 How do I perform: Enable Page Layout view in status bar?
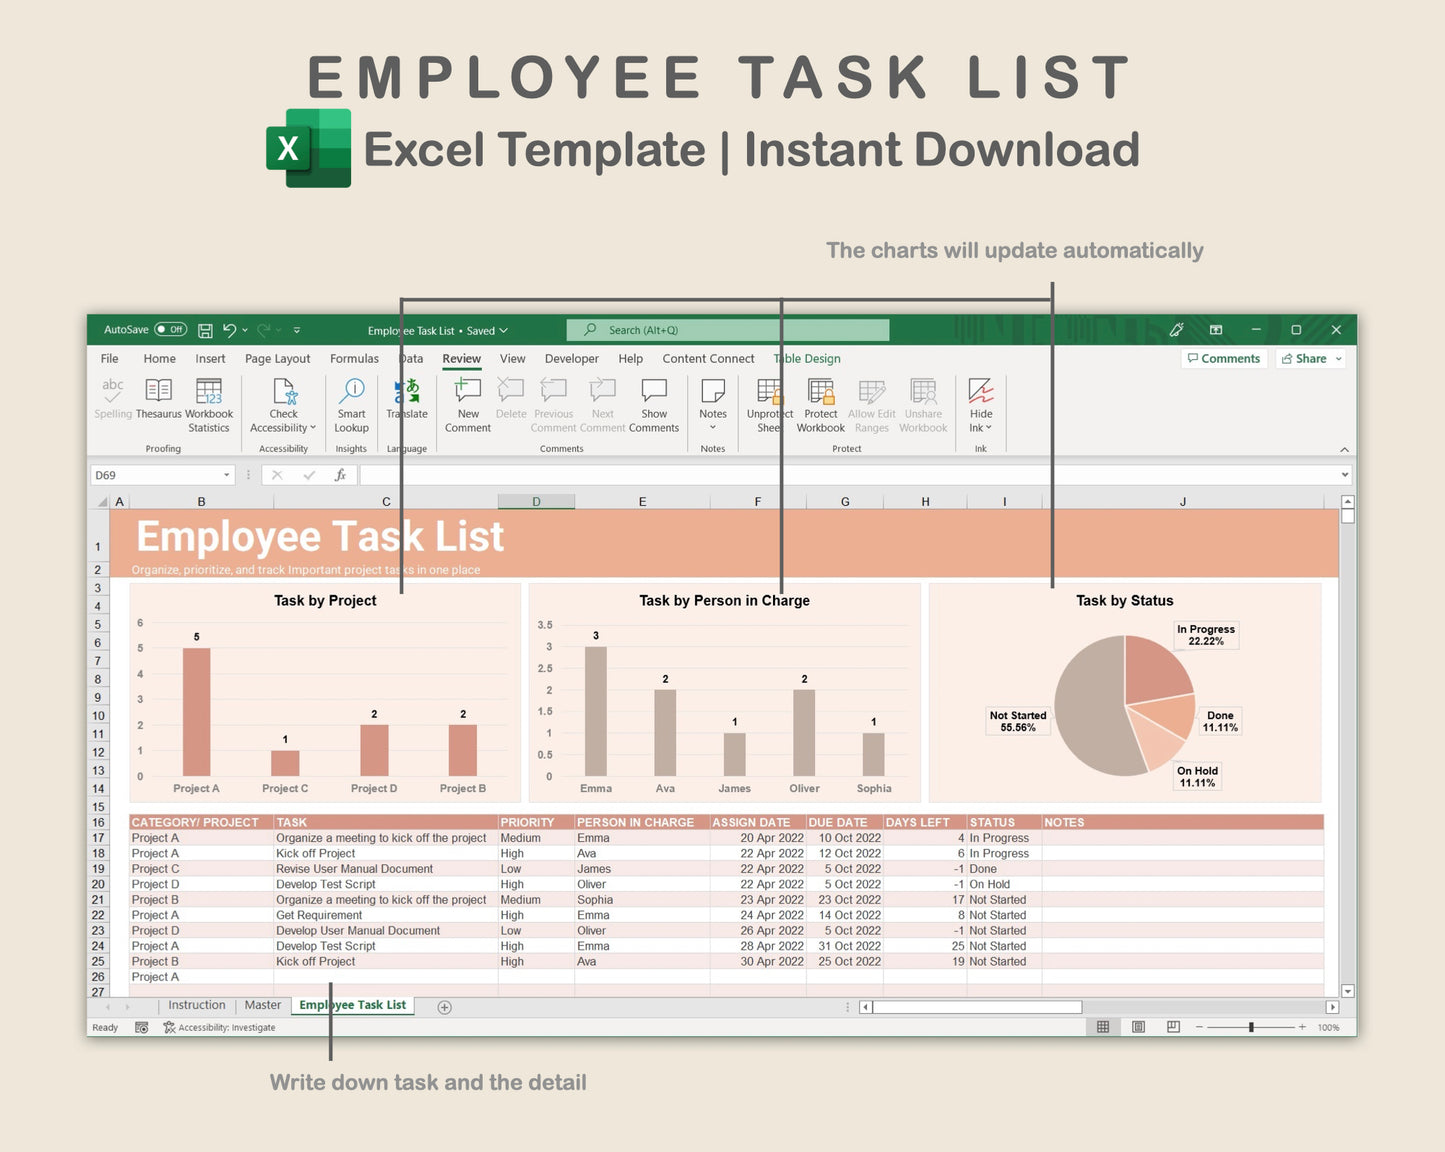tap(1138, 1027)
